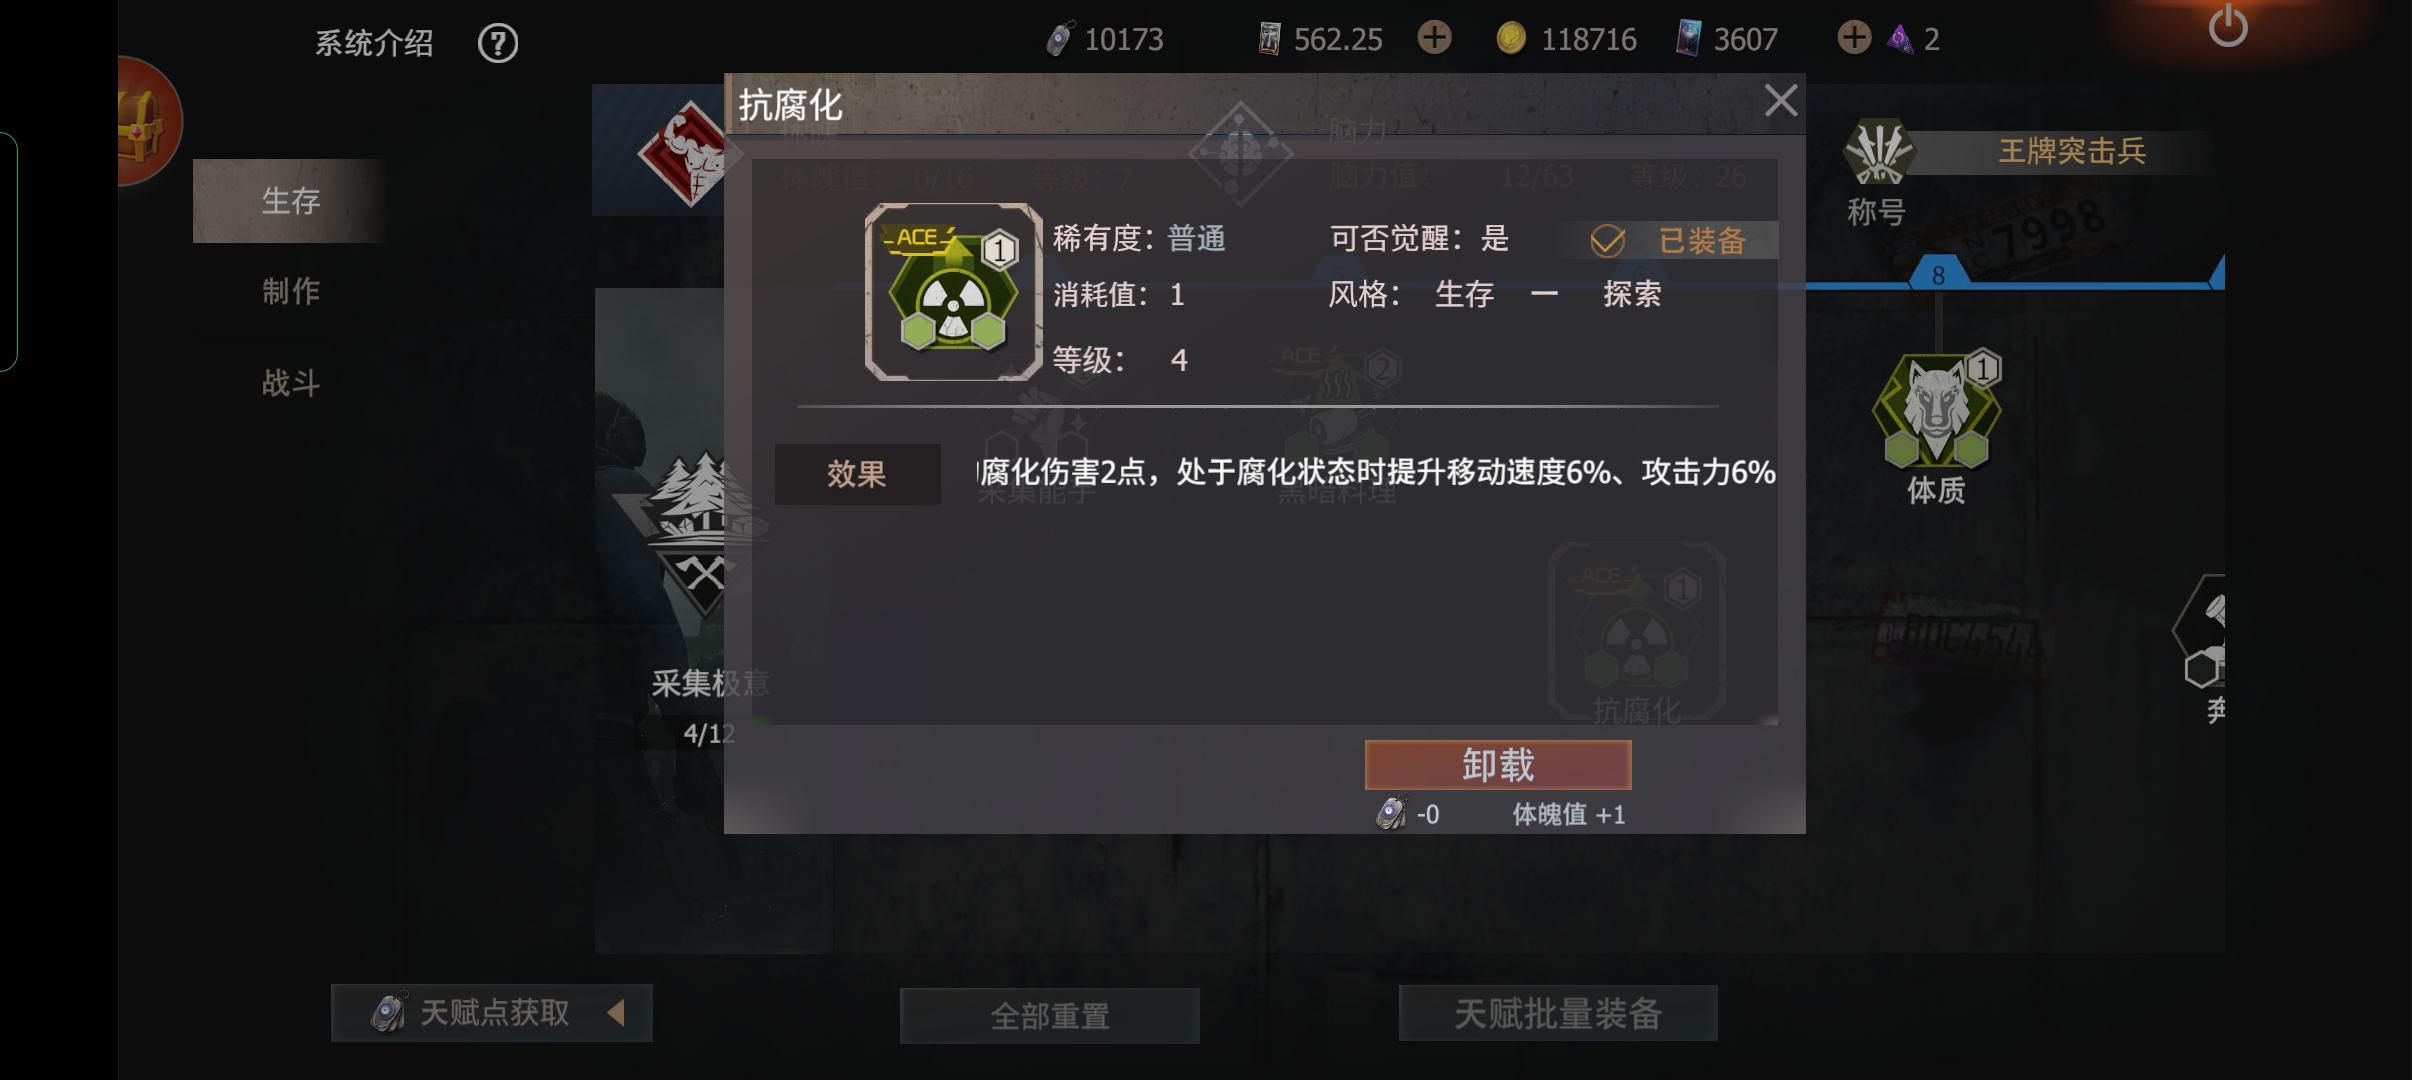2412x1080 pixels.
Task: Switch to the 制作 tab
Action: [x=290, y=291]
